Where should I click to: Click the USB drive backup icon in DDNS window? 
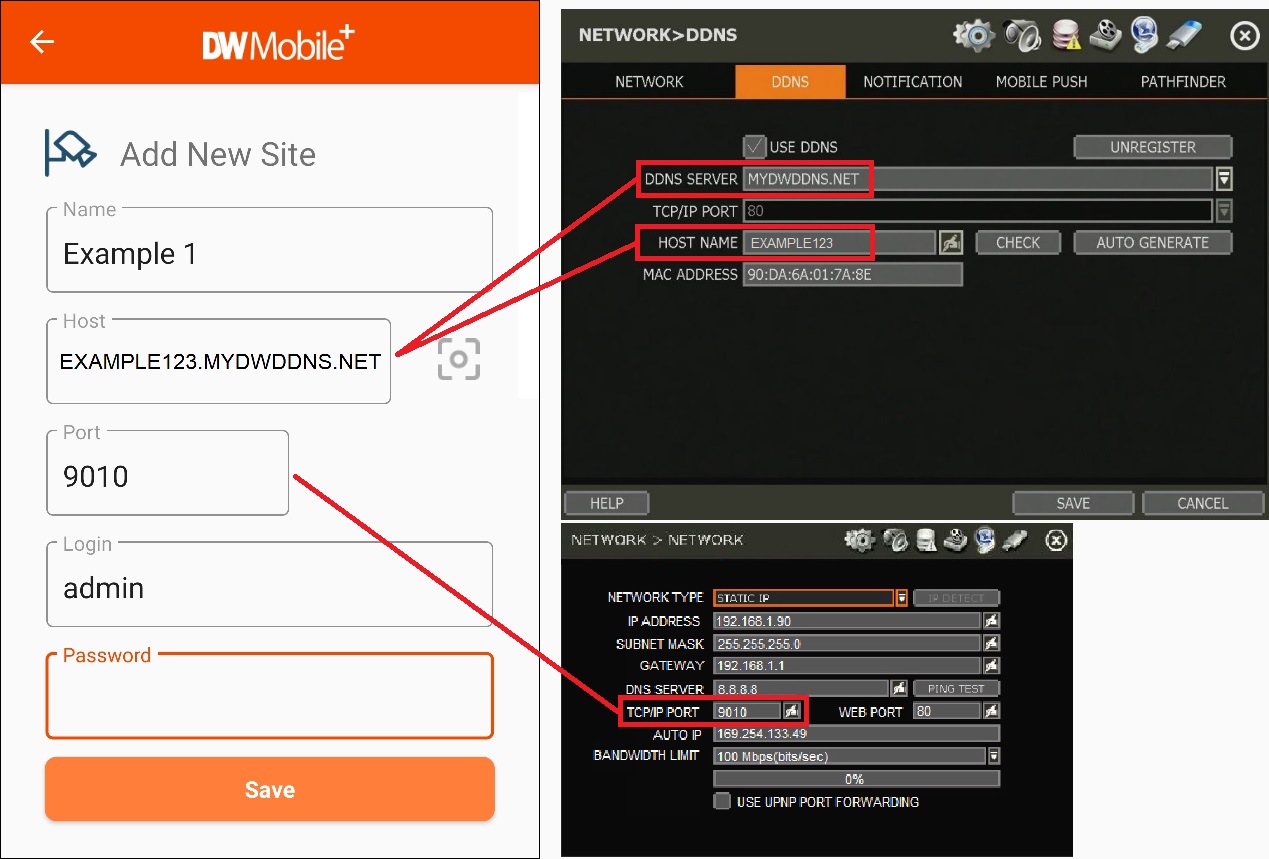click(1184, 36)
